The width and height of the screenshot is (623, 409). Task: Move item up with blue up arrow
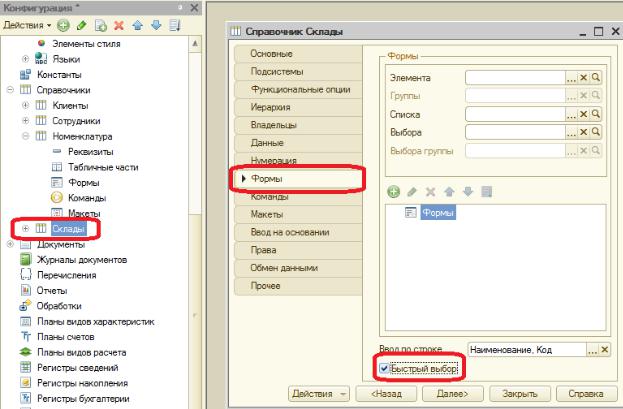tap(137, 25)
